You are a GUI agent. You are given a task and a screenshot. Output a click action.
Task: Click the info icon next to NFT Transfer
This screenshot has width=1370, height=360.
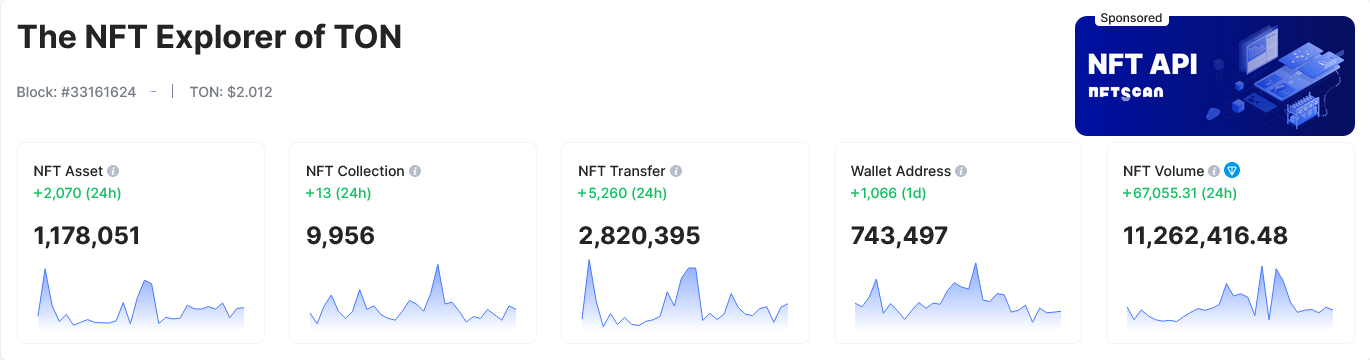(x=676, y=171)
